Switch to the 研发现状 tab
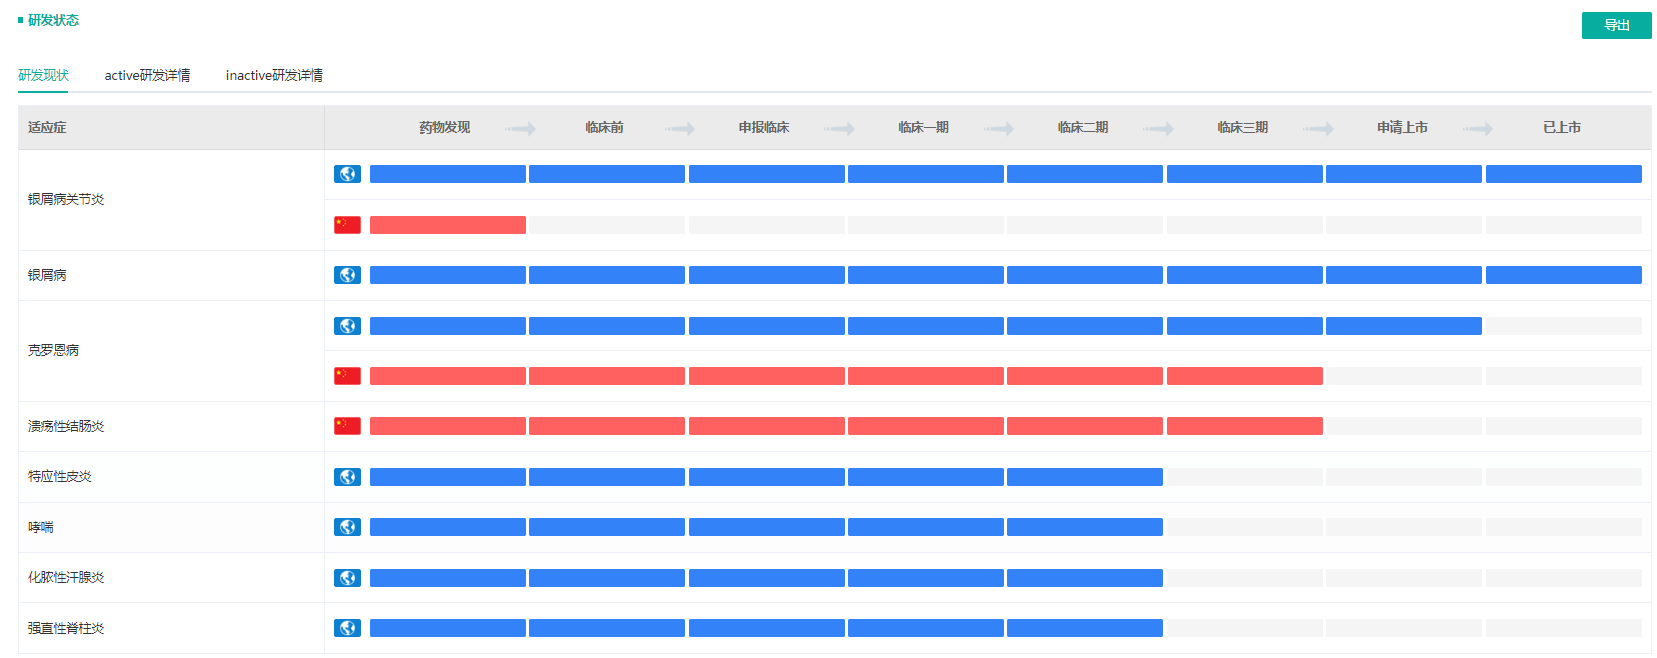The image size is (1657, 658). (43, 75)
